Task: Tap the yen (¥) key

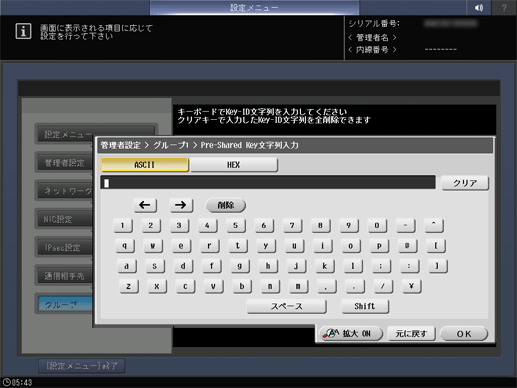Action: point(412,286)
